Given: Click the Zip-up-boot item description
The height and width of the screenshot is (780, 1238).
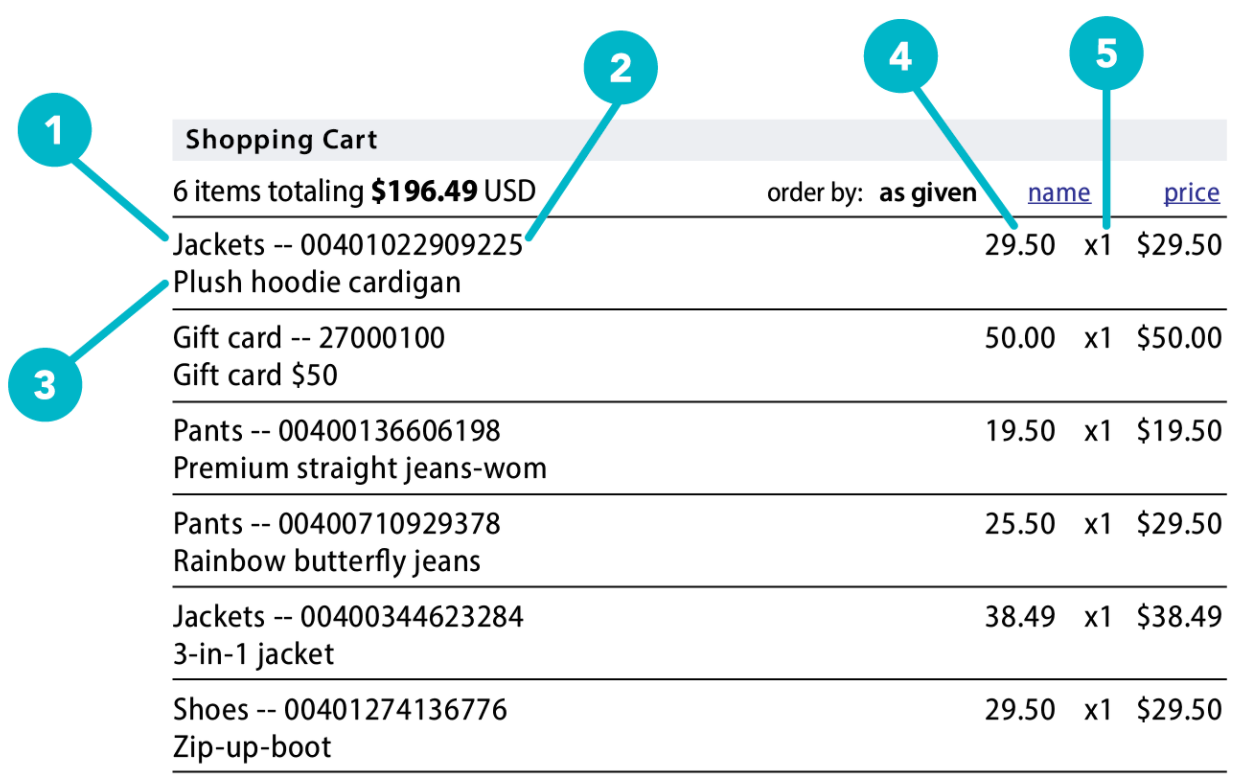Looking at the screenshot, I should click(x=252, y=747).
